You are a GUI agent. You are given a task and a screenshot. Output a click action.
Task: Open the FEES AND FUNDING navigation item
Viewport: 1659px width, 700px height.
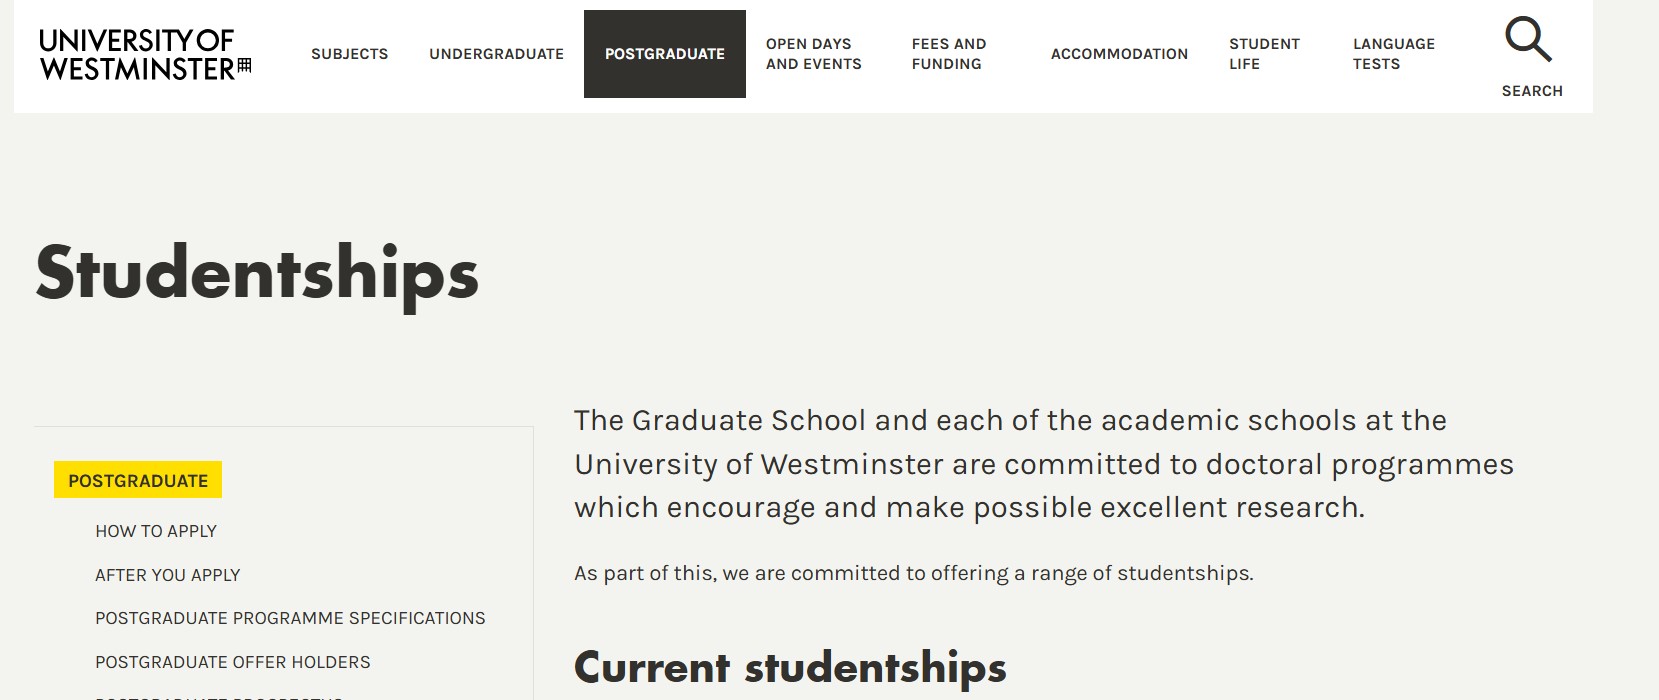pos(948,54)
